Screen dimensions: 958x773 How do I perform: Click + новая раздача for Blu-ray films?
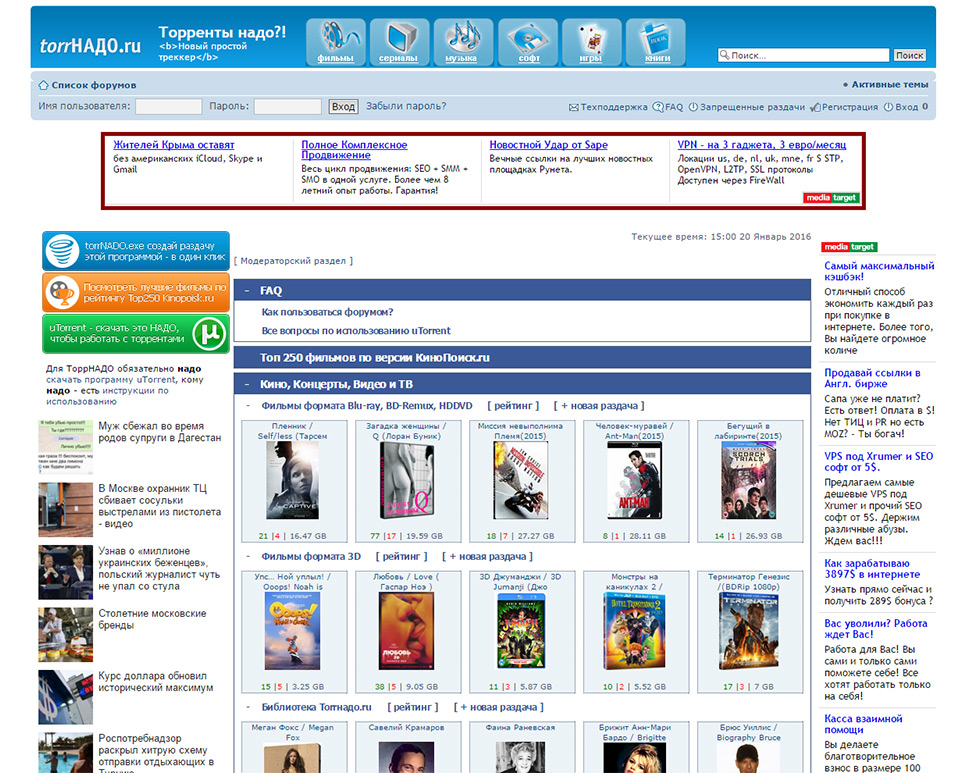point(599,406)
